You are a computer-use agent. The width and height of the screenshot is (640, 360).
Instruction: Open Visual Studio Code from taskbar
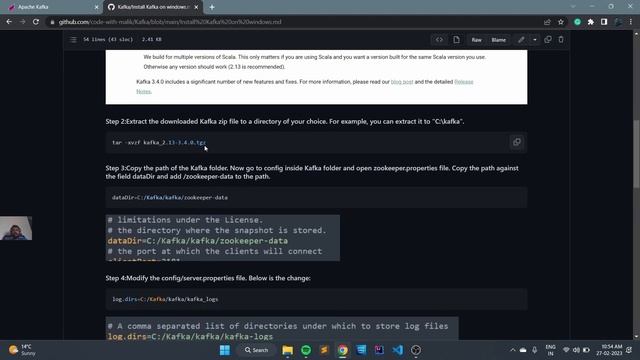tap(398, 350)
